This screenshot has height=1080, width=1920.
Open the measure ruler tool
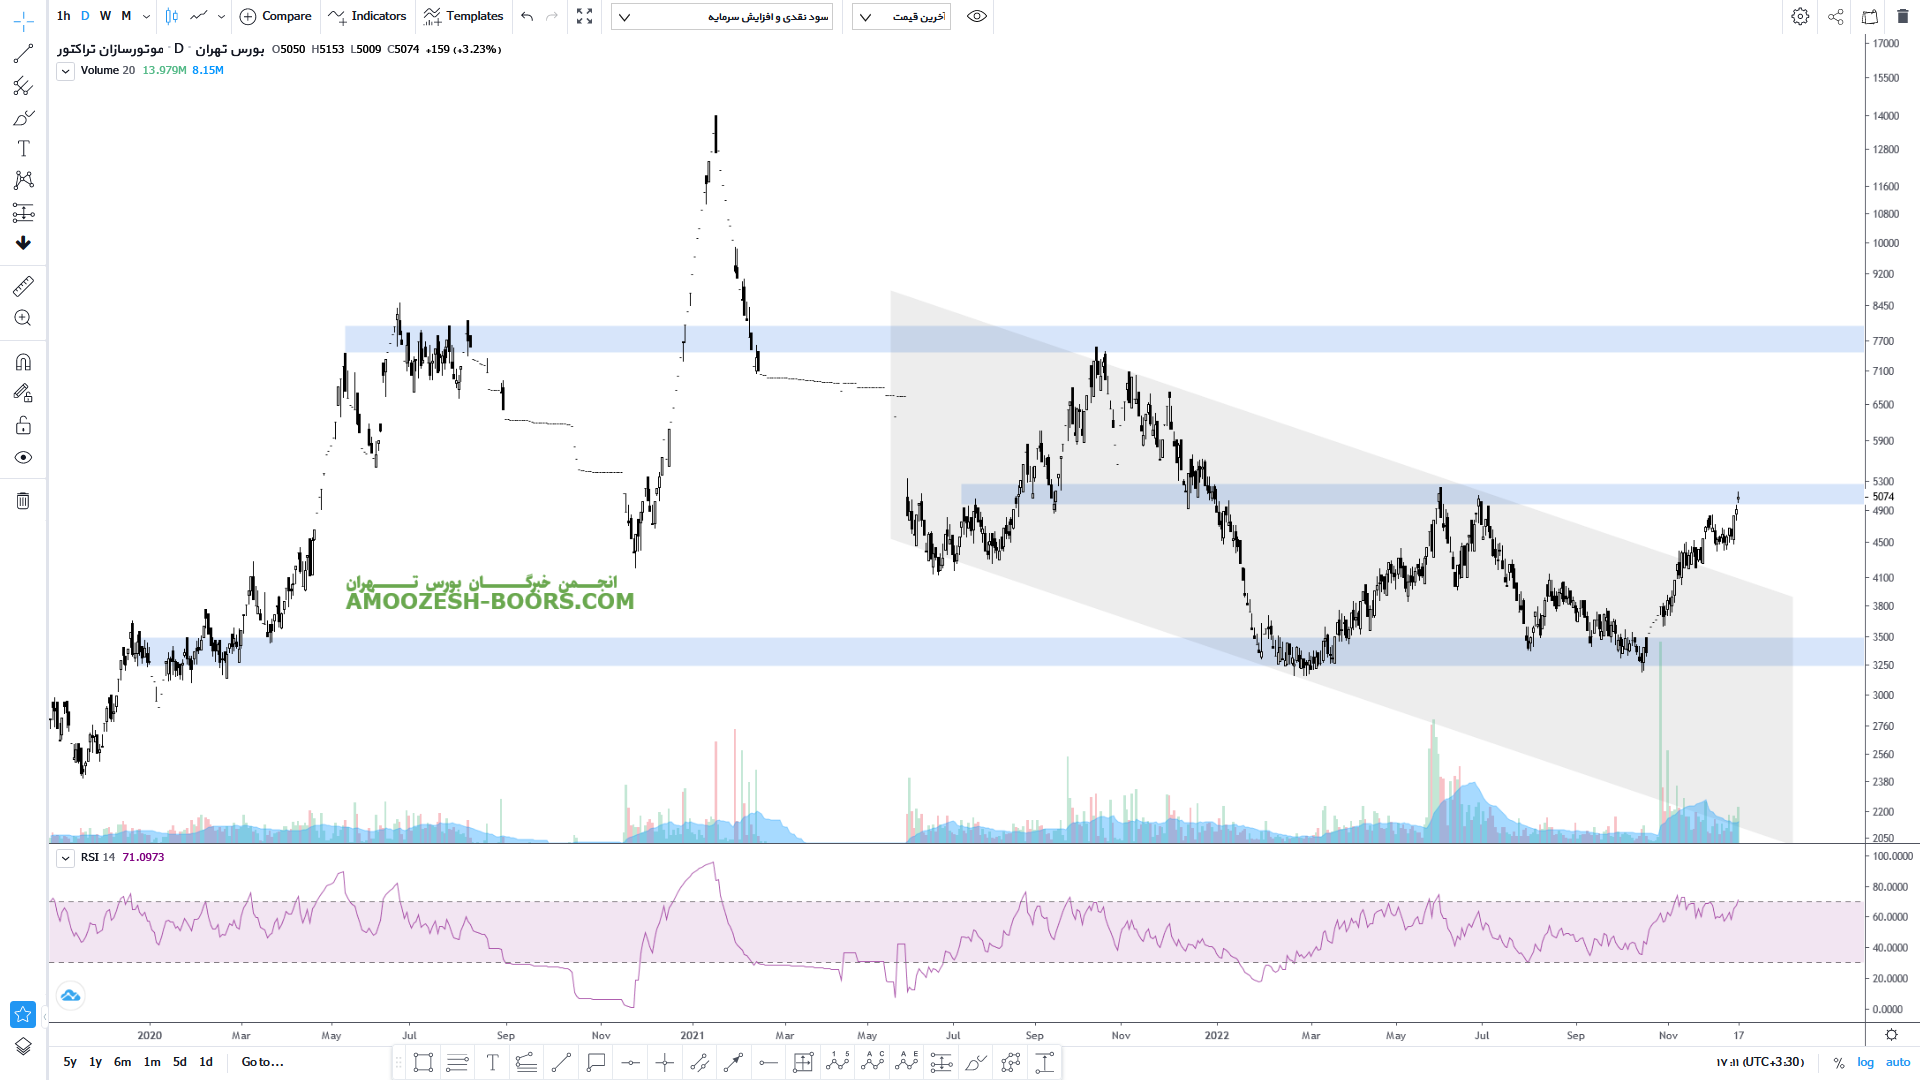(23, 287)
